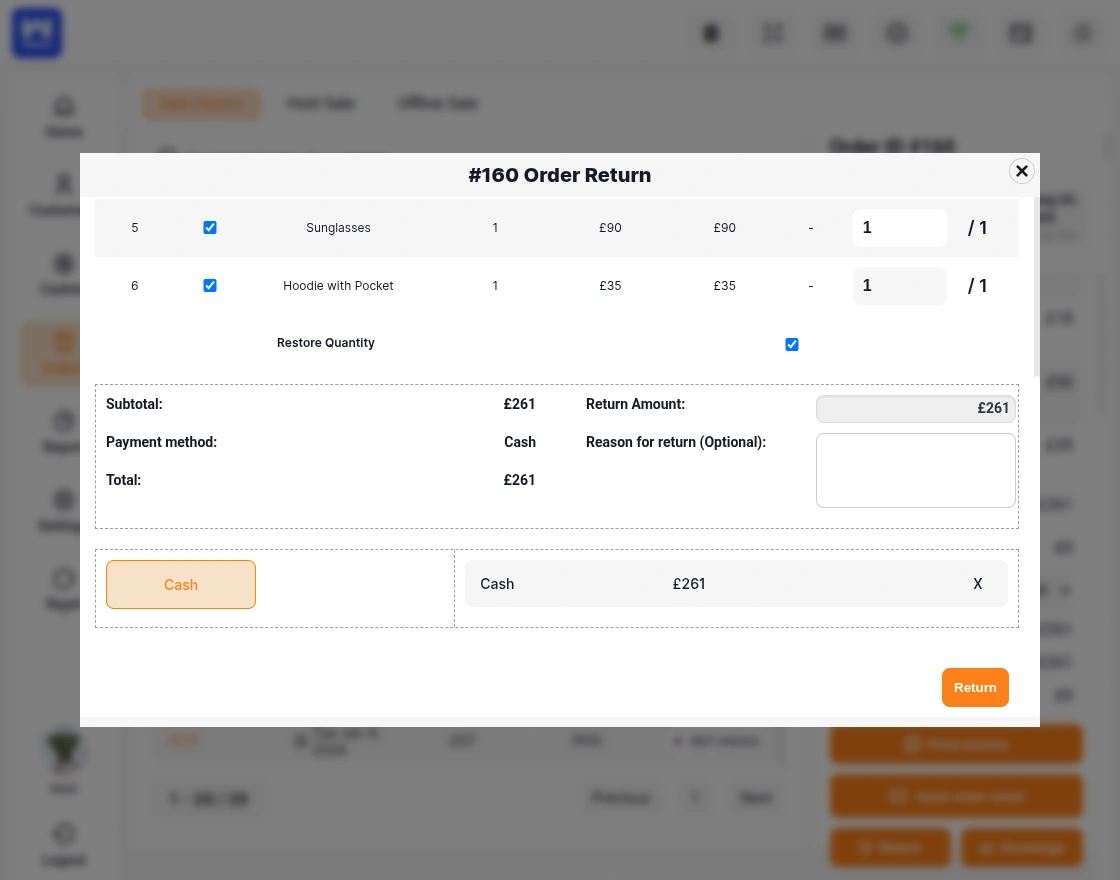The height and width of the screenshot is (880, 1120).
Task: Switch to the Hold Sale tab
Action: pos(320,103)
